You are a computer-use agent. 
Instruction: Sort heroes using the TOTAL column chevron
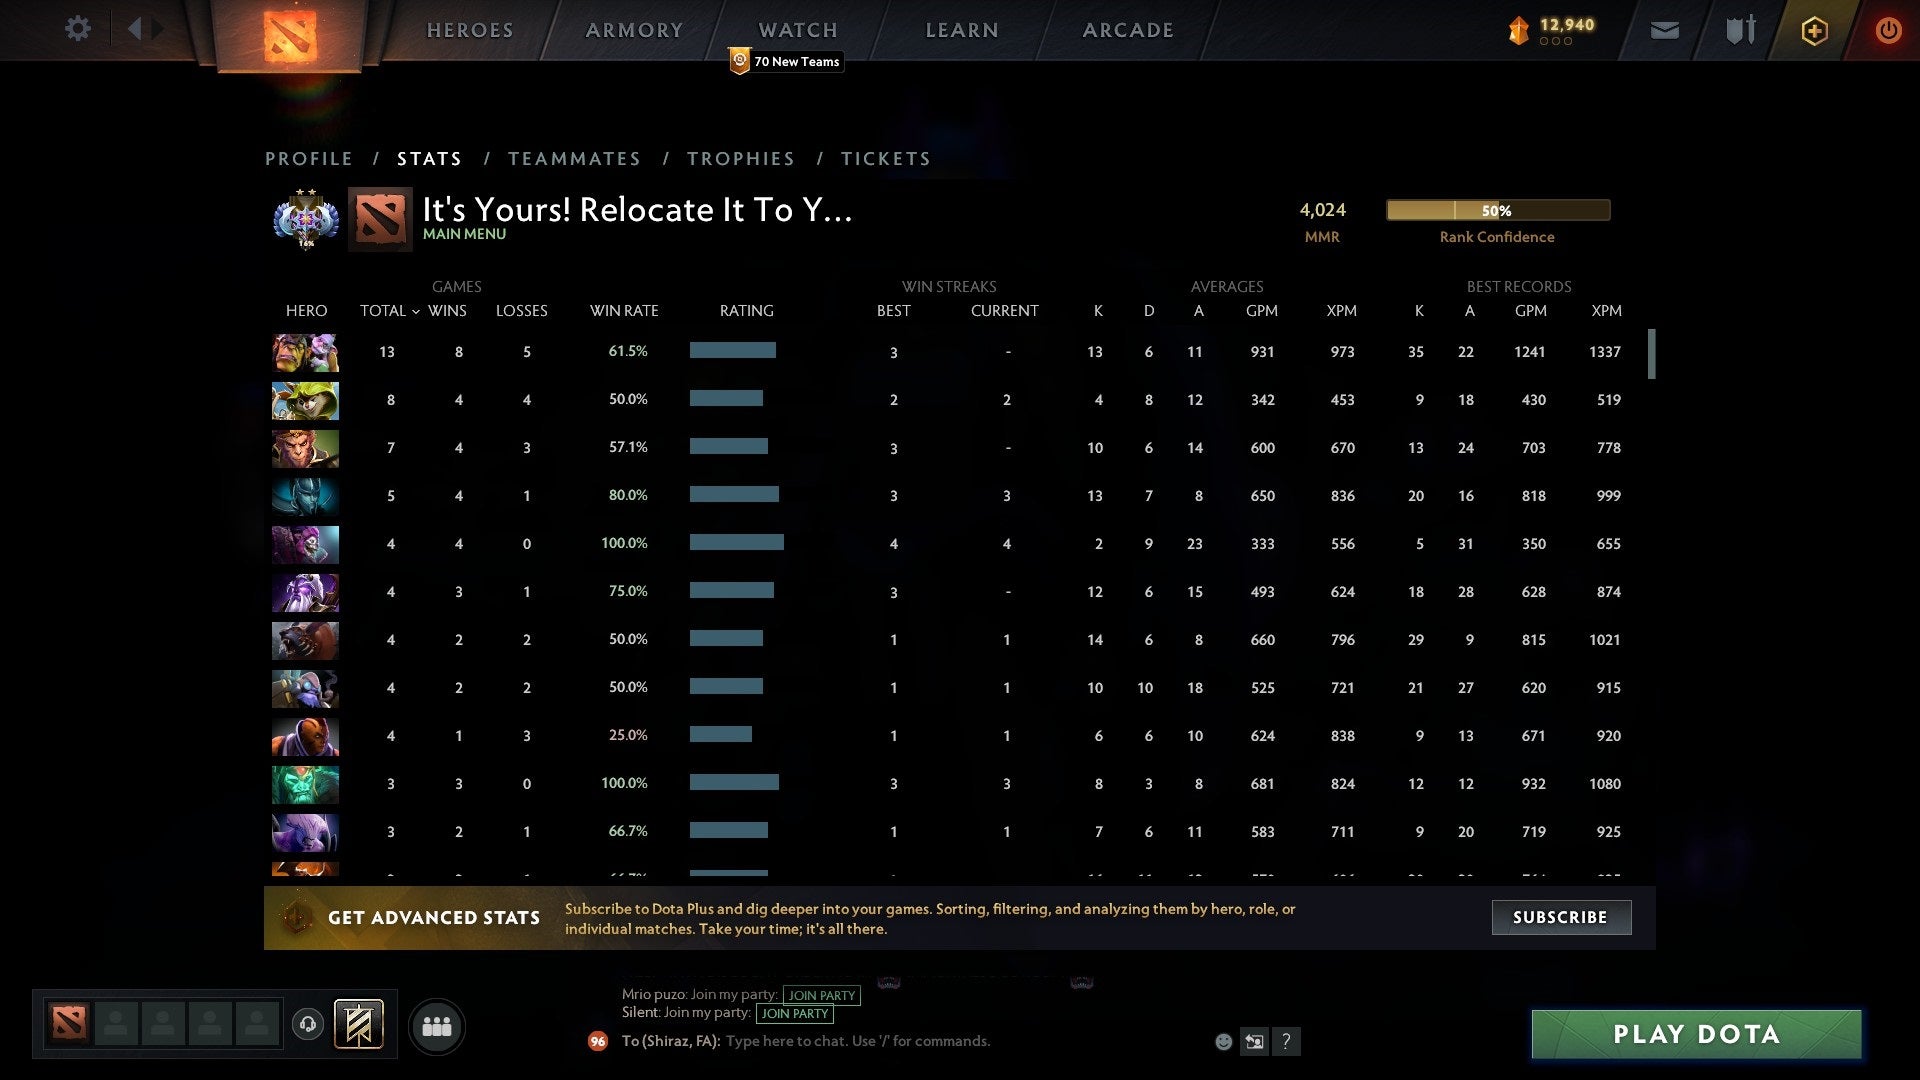[417, 312]
